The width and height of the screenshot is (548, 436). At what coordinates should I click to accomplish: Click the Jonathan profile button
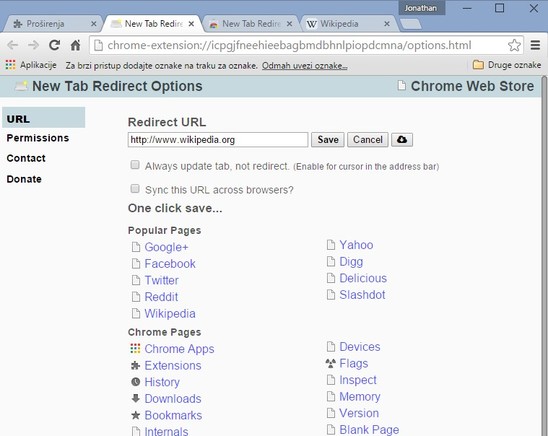point(421,8)
